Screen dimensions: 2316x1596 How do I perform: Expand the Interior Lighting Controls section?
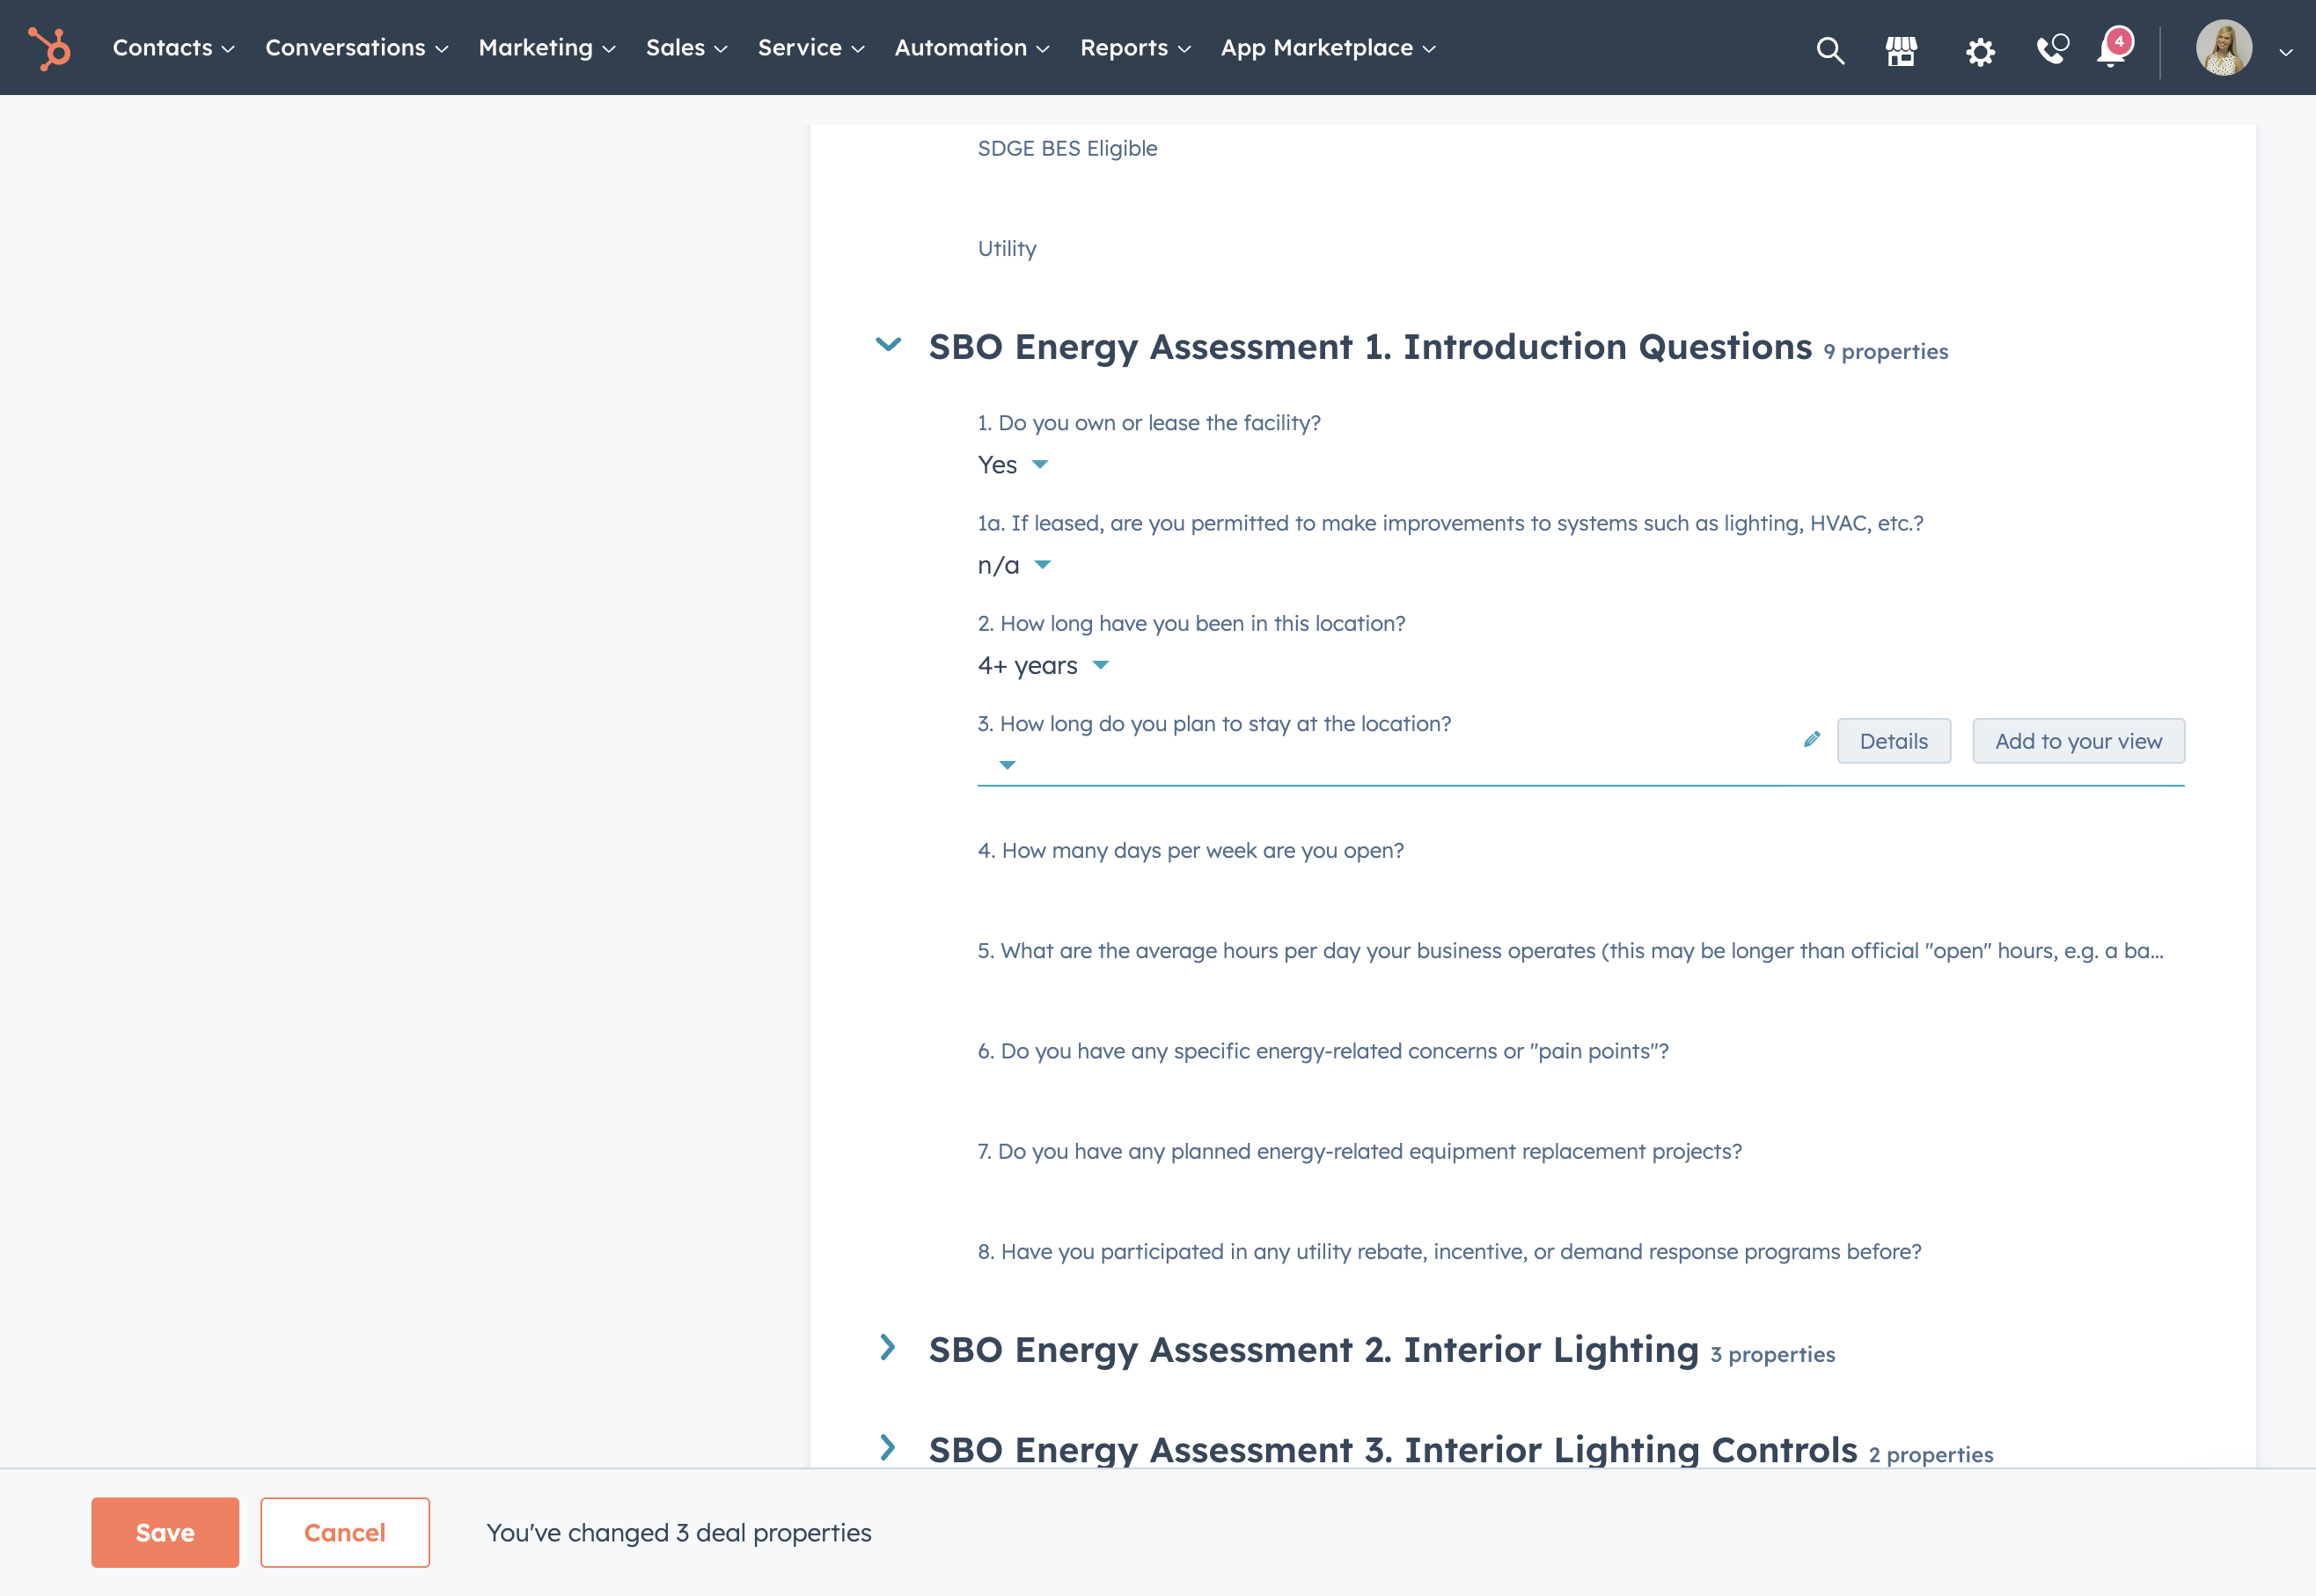coord(887,1448)
